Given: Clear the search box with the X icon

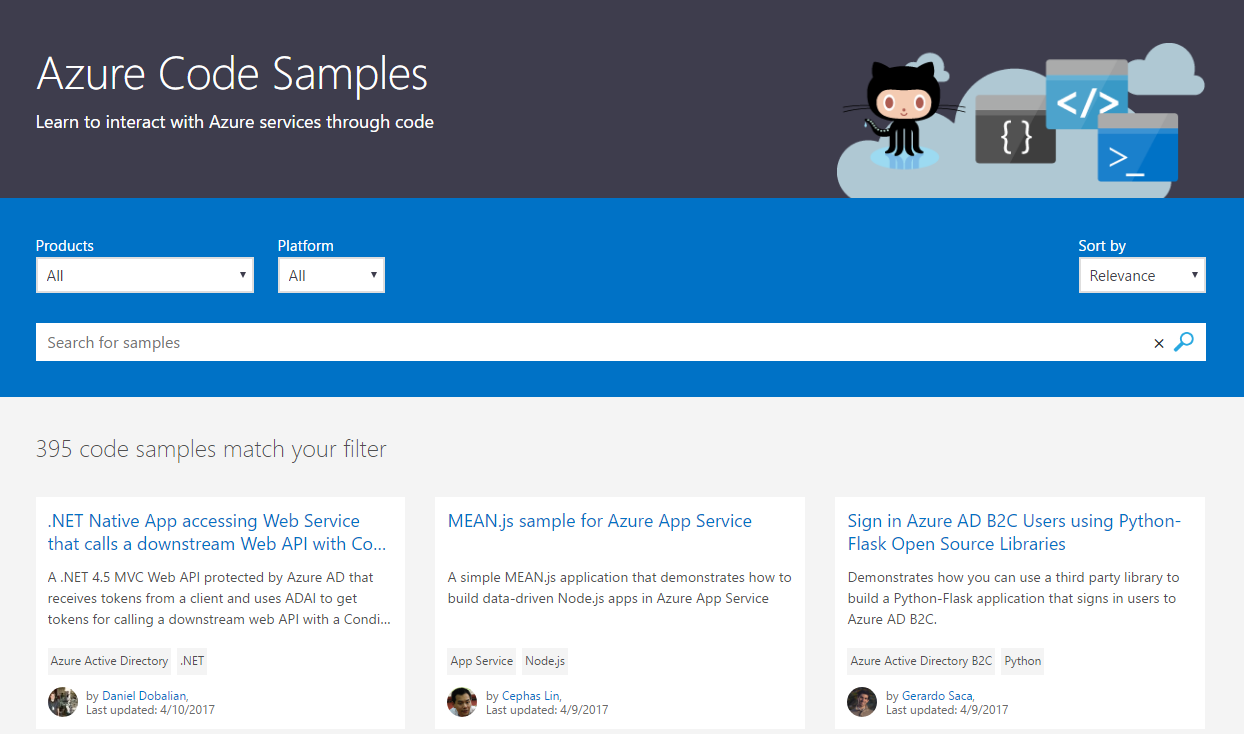Looking at the screenshot, I should (x=1159, y=343).
